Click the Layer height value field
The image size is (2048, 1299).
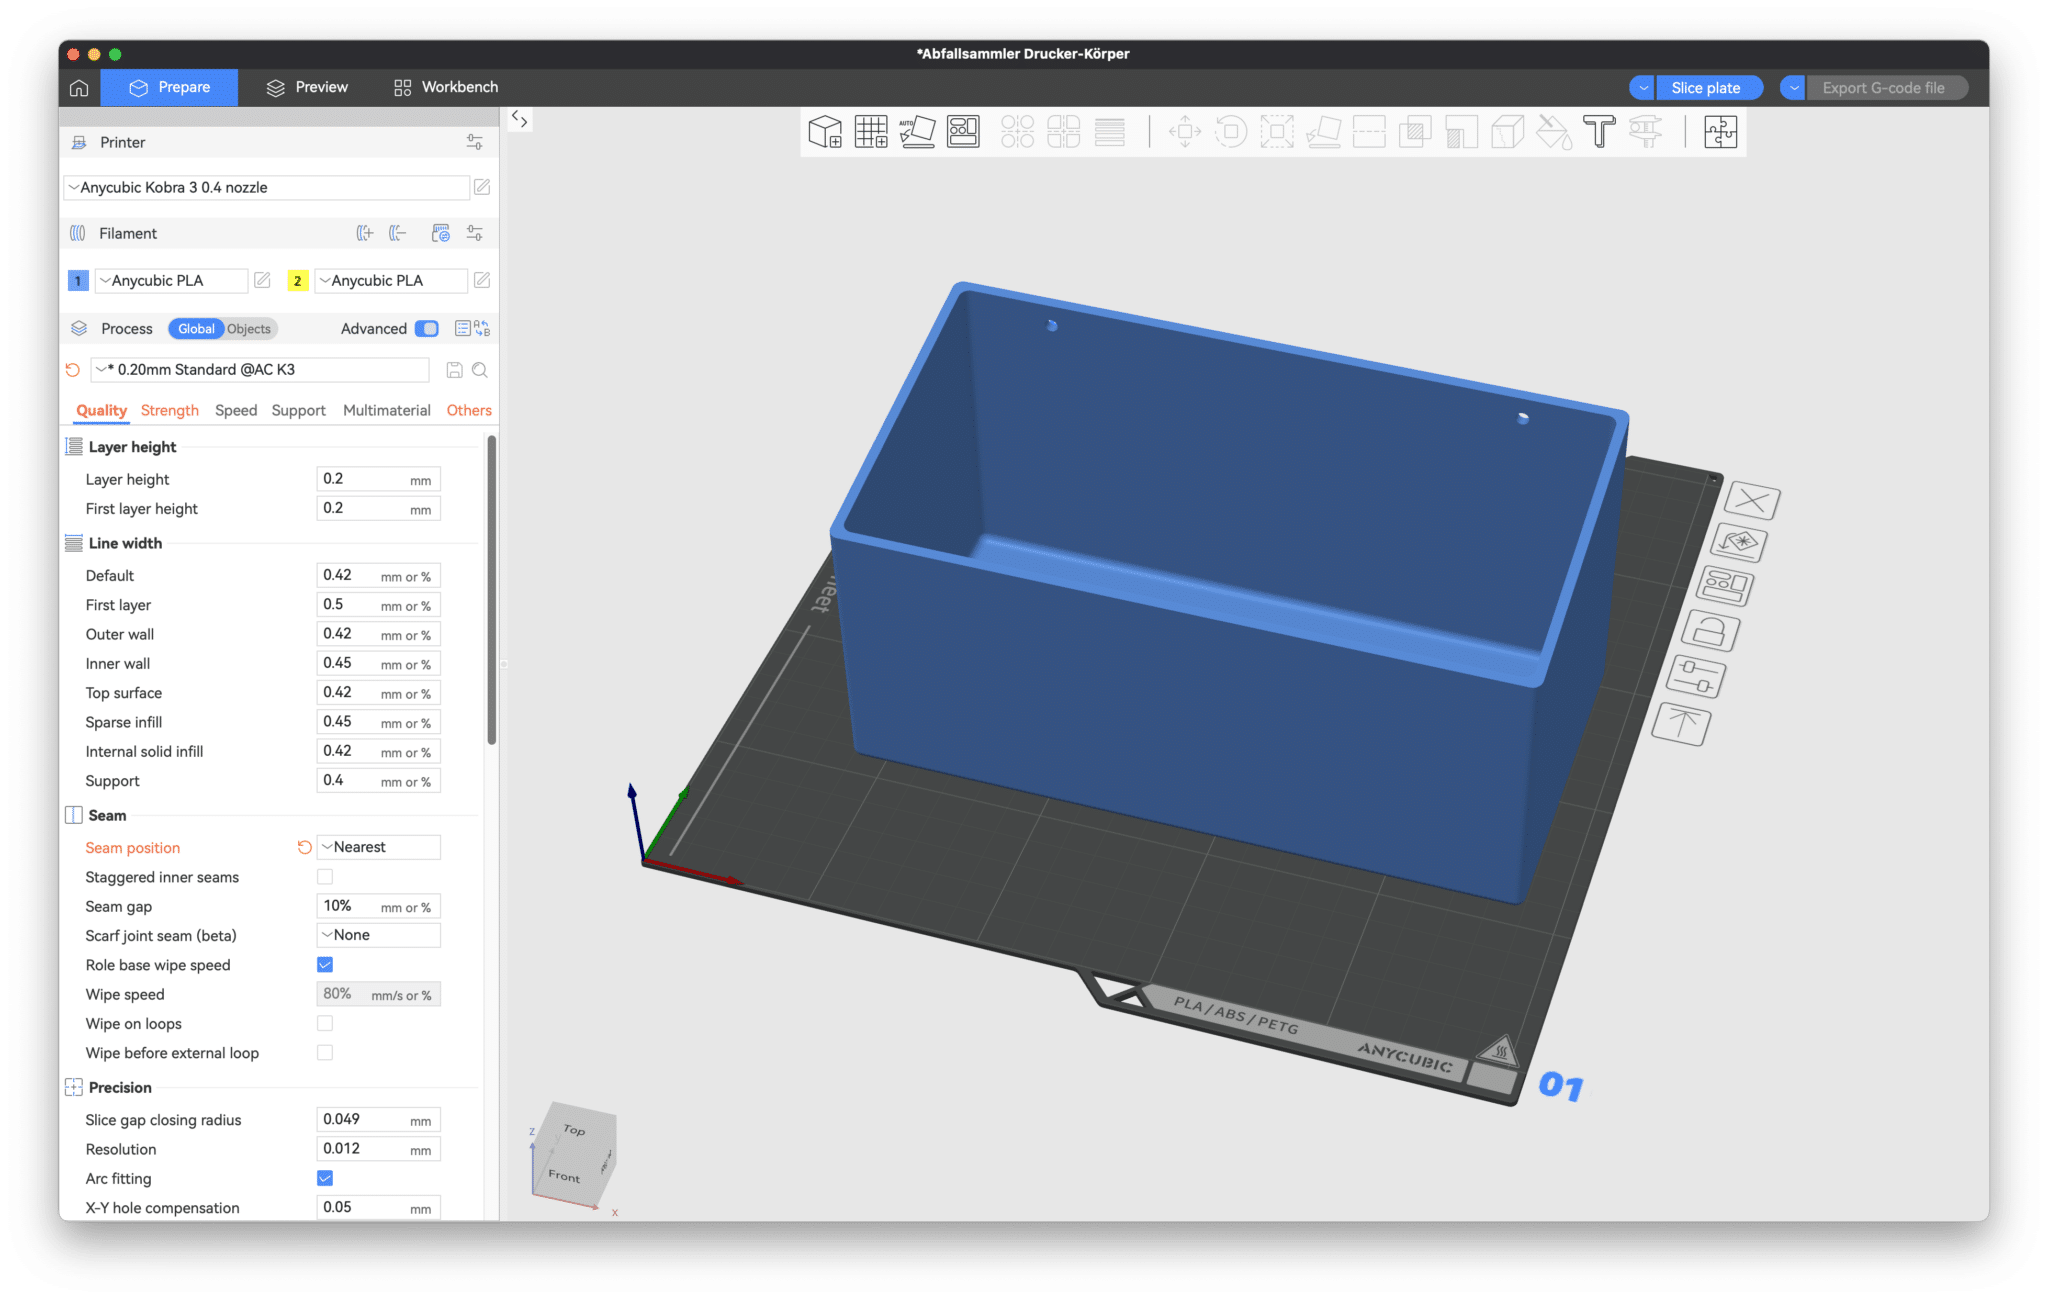pos(379,479)
